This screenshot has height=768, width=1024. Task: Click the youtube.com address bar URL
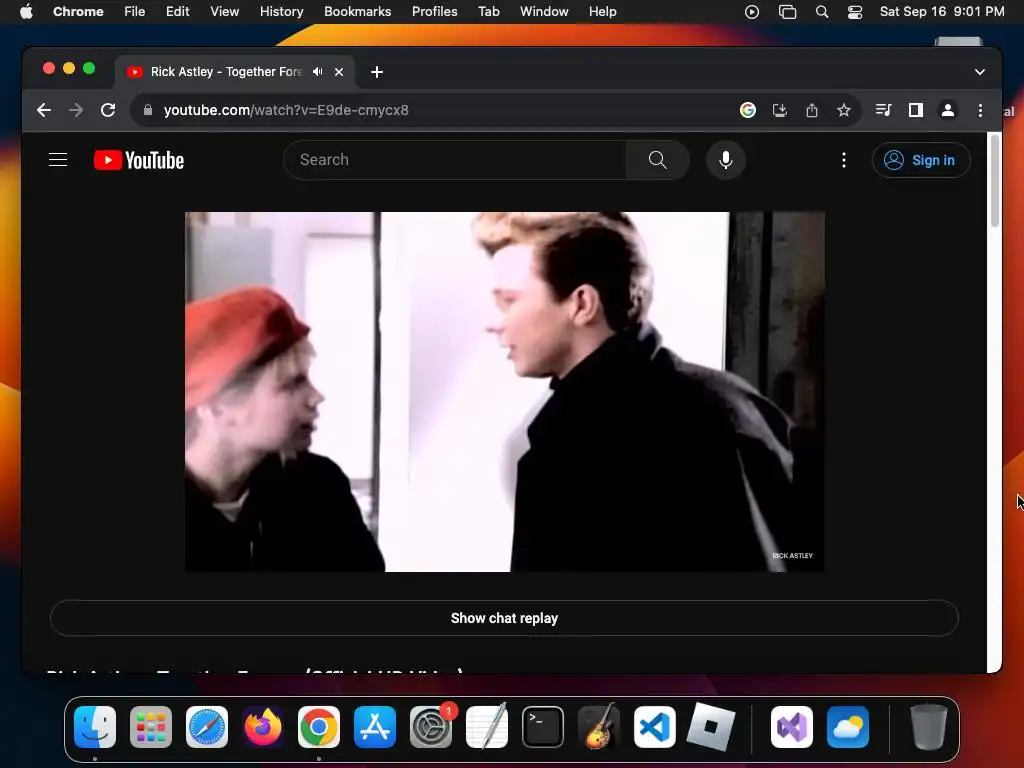pyautogui.click(x=286, y=110)
